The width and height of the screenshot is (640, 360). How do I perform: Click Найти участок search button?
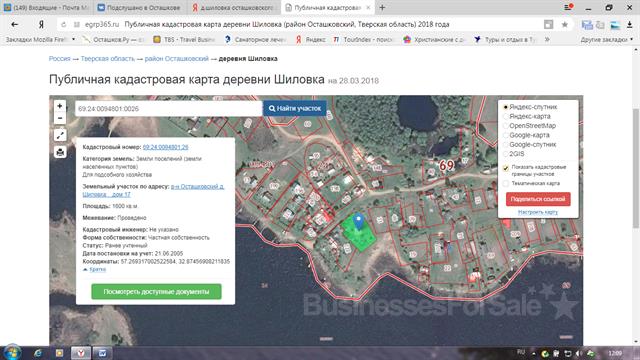pyautogui.click(x=295, y=109)
